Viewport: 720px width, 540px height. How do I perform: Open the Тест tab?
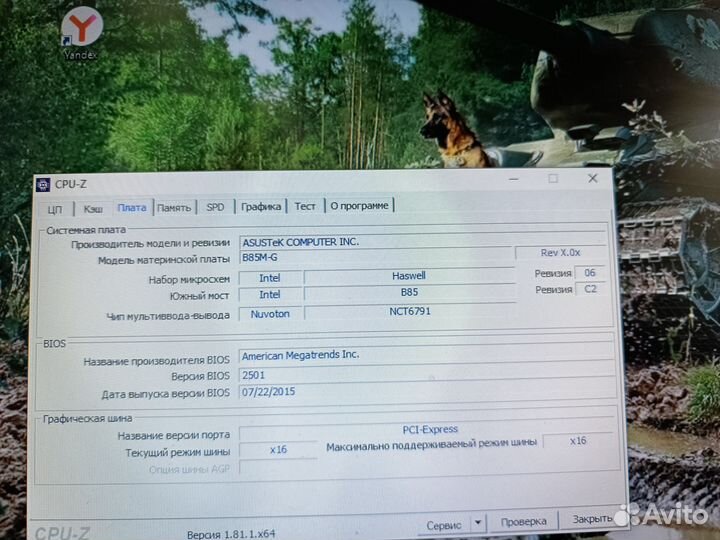coord(305,206)
